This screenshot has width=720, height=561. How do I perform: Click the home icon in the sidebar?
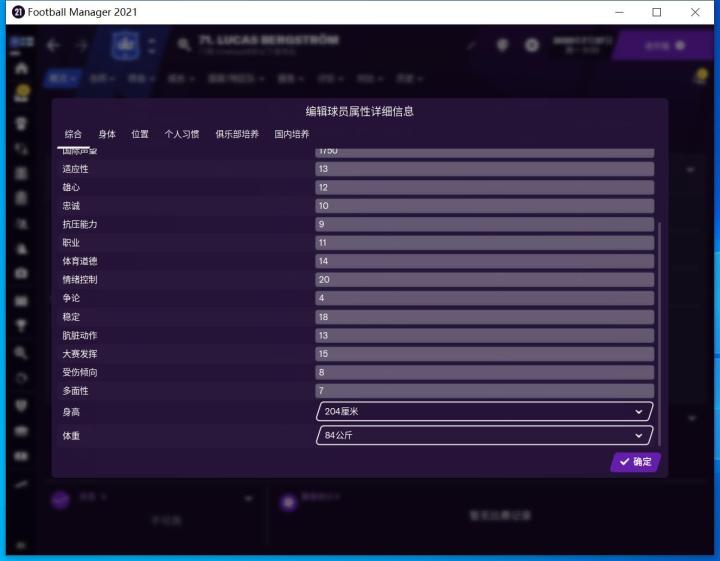tap(20, 69)
